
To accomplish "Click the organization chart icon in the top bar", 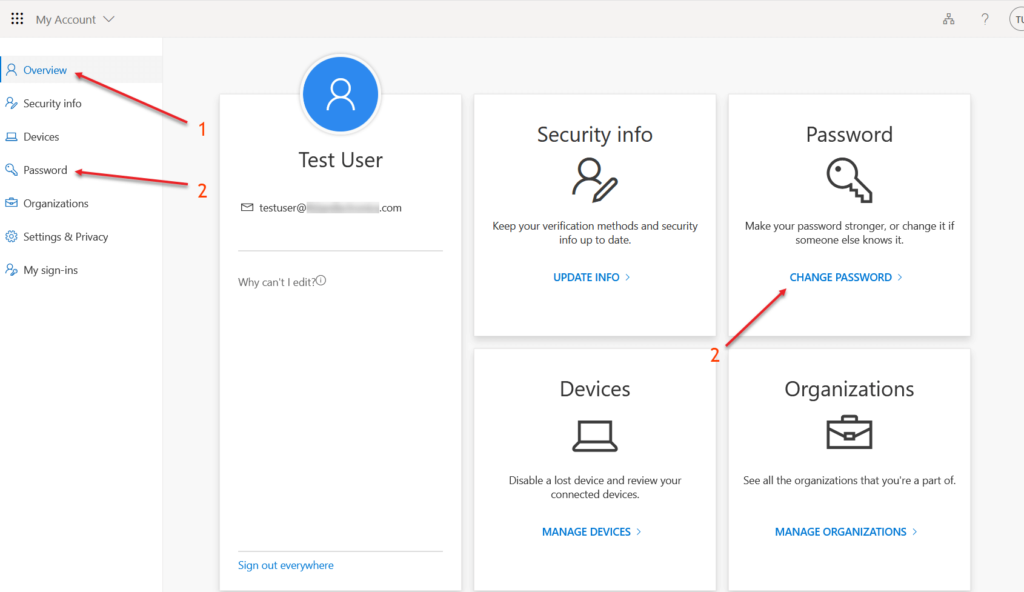I will [x=948, y=18].
